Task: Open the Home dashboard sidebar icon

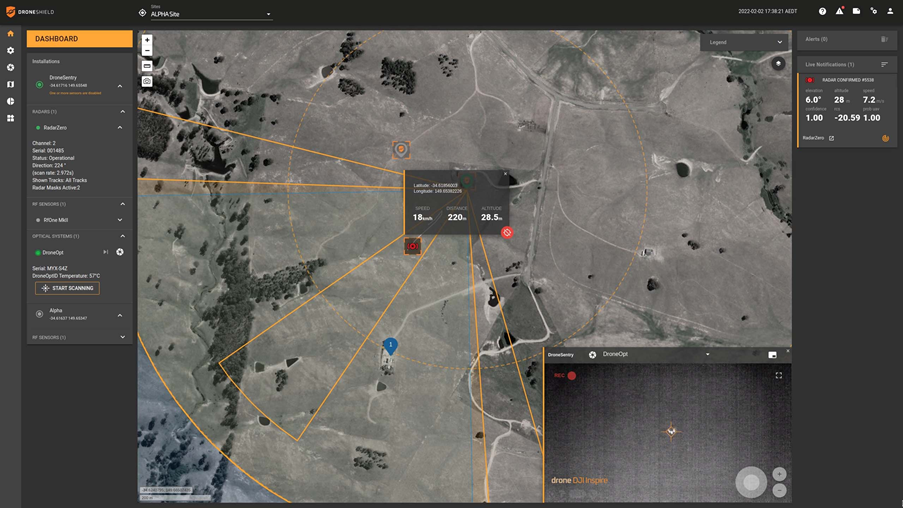Action: point(10,33)
